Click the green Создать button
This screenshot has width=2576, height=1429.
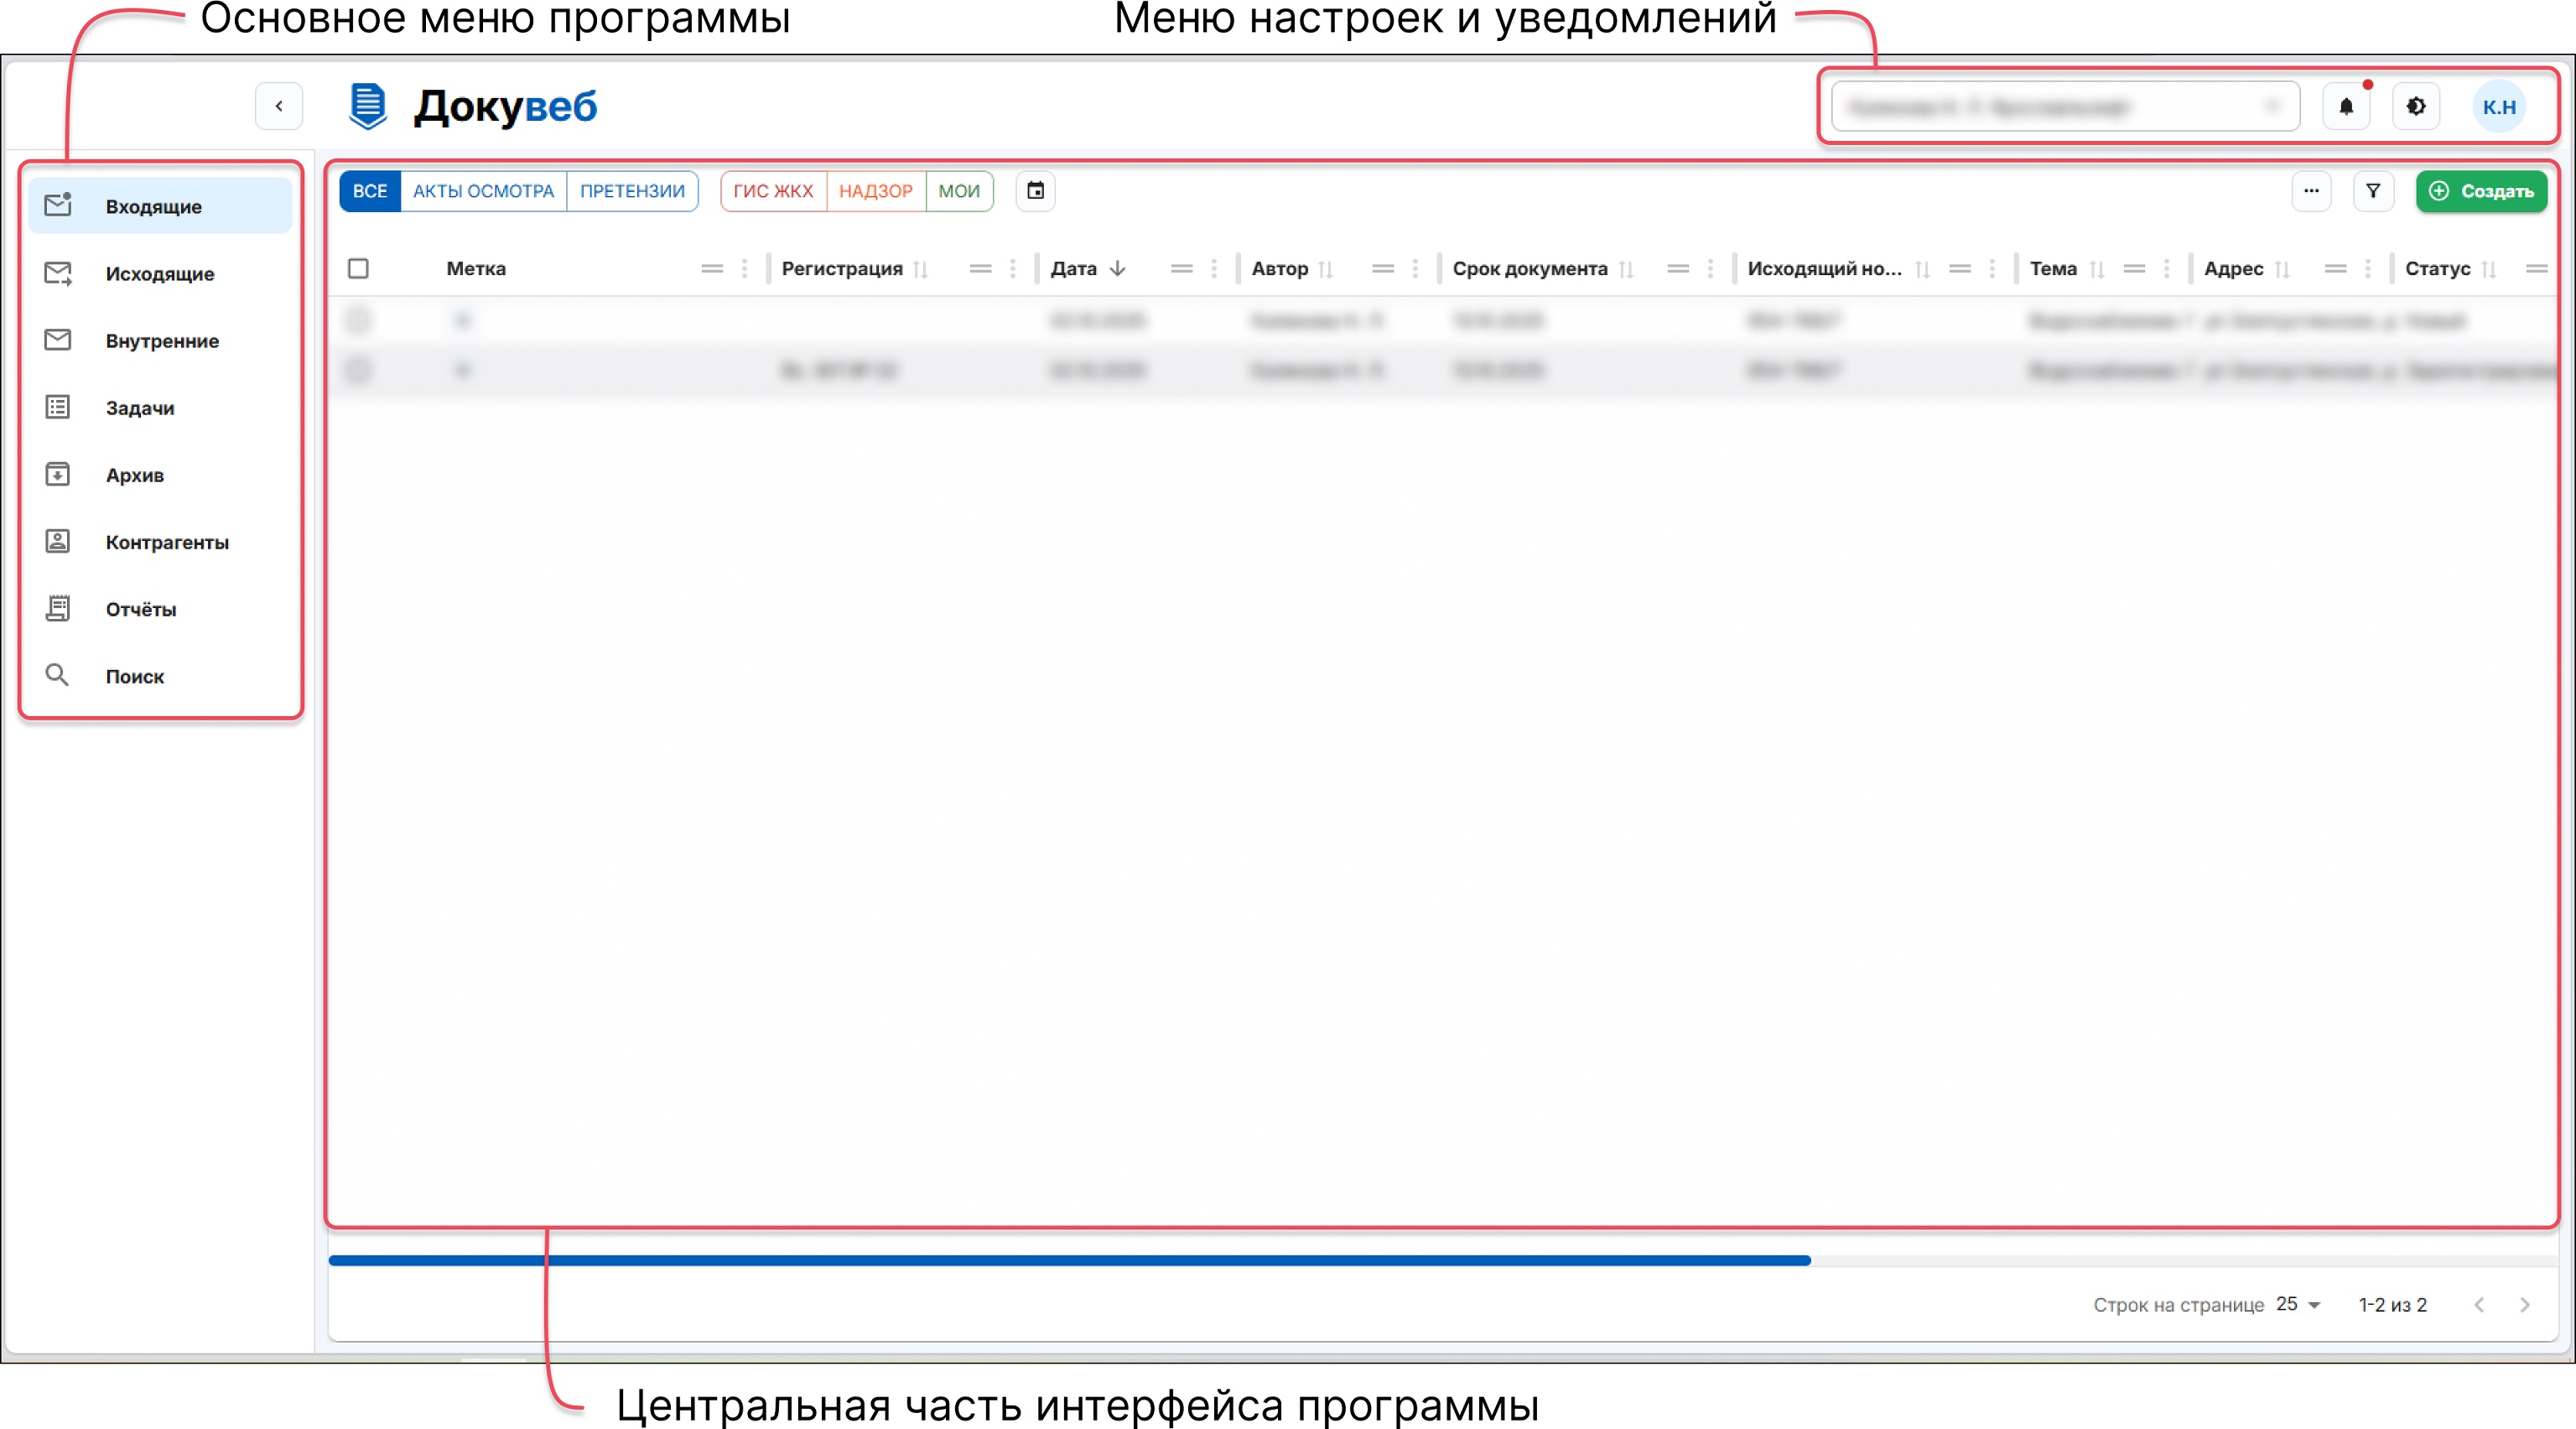point(2482,191)
